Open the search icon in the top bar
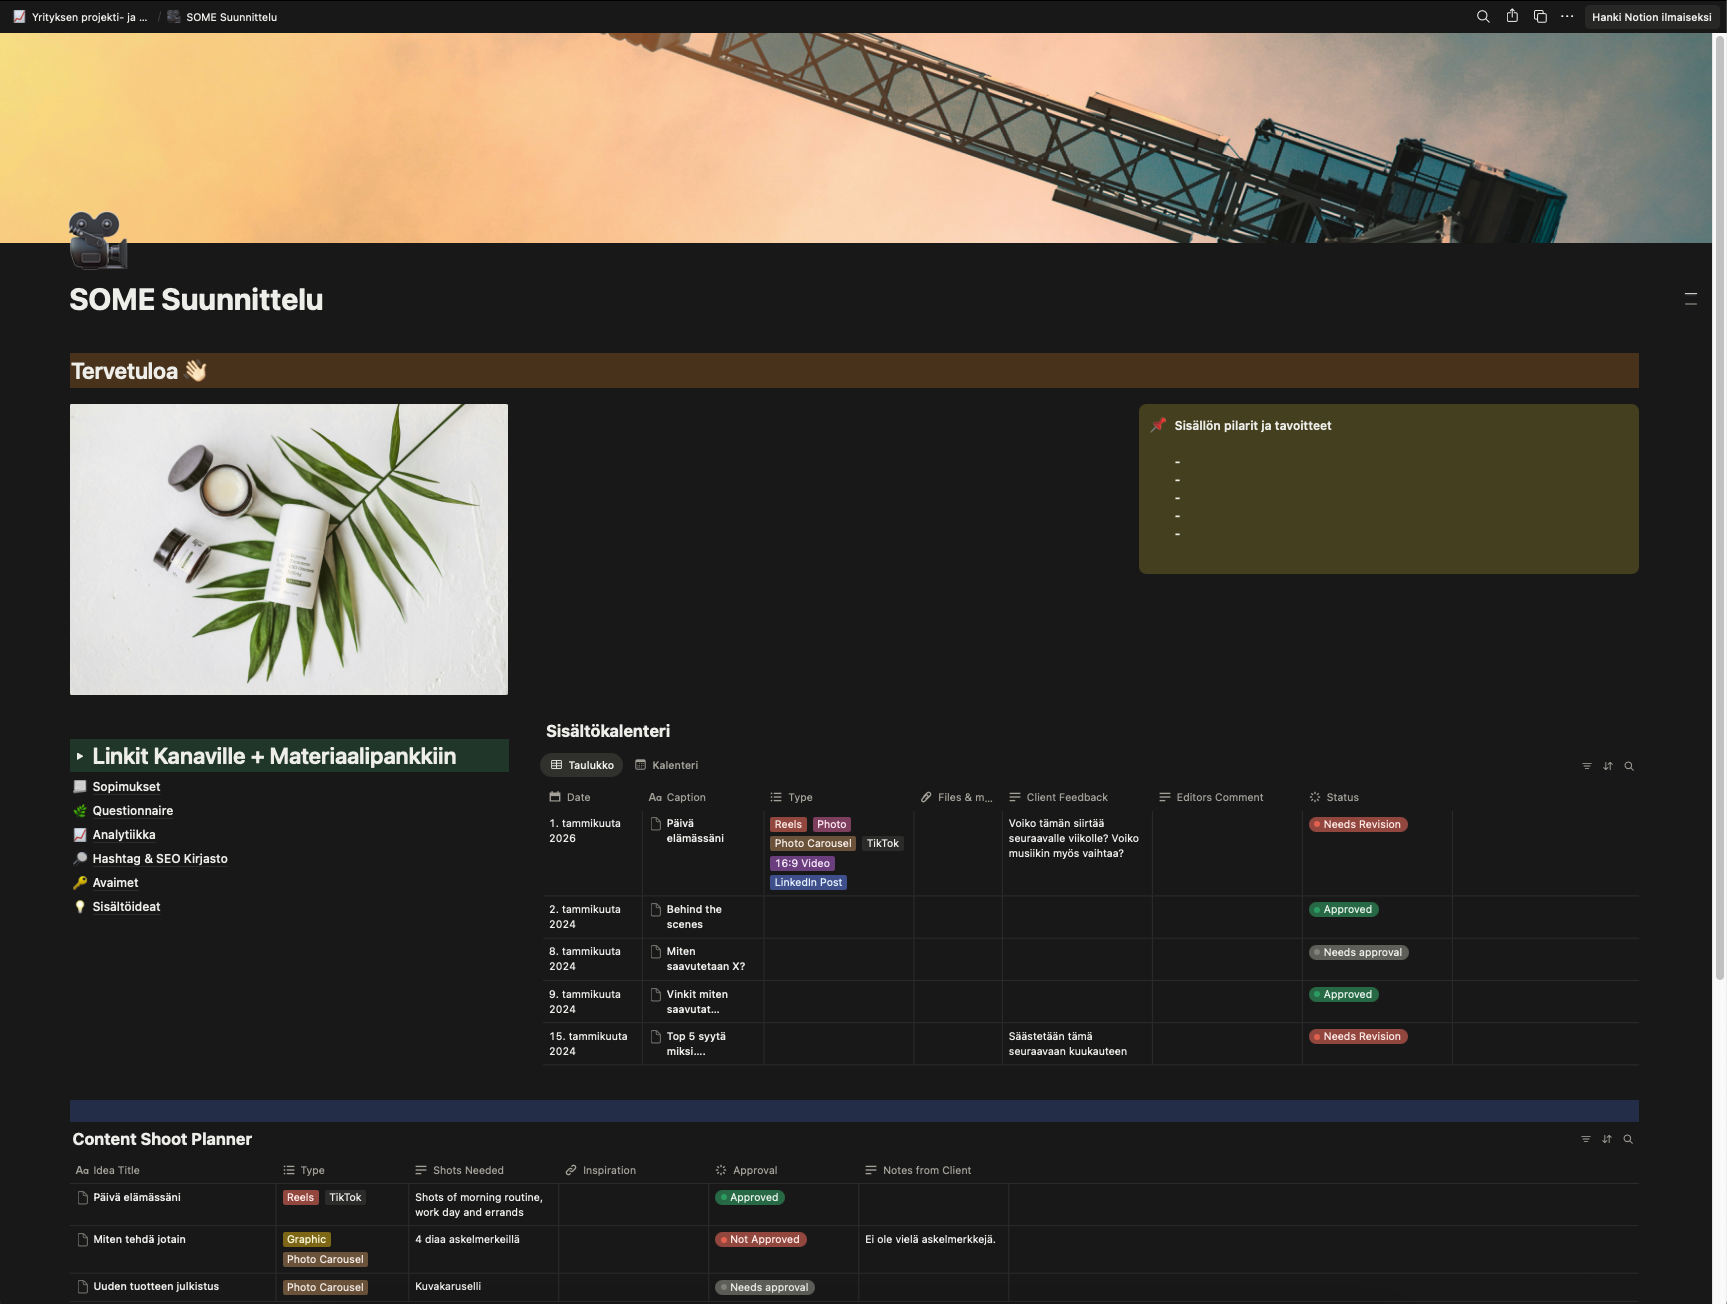Image resolution: width=1727 pixels, height=1304 pixels. tap(1483, 16)
